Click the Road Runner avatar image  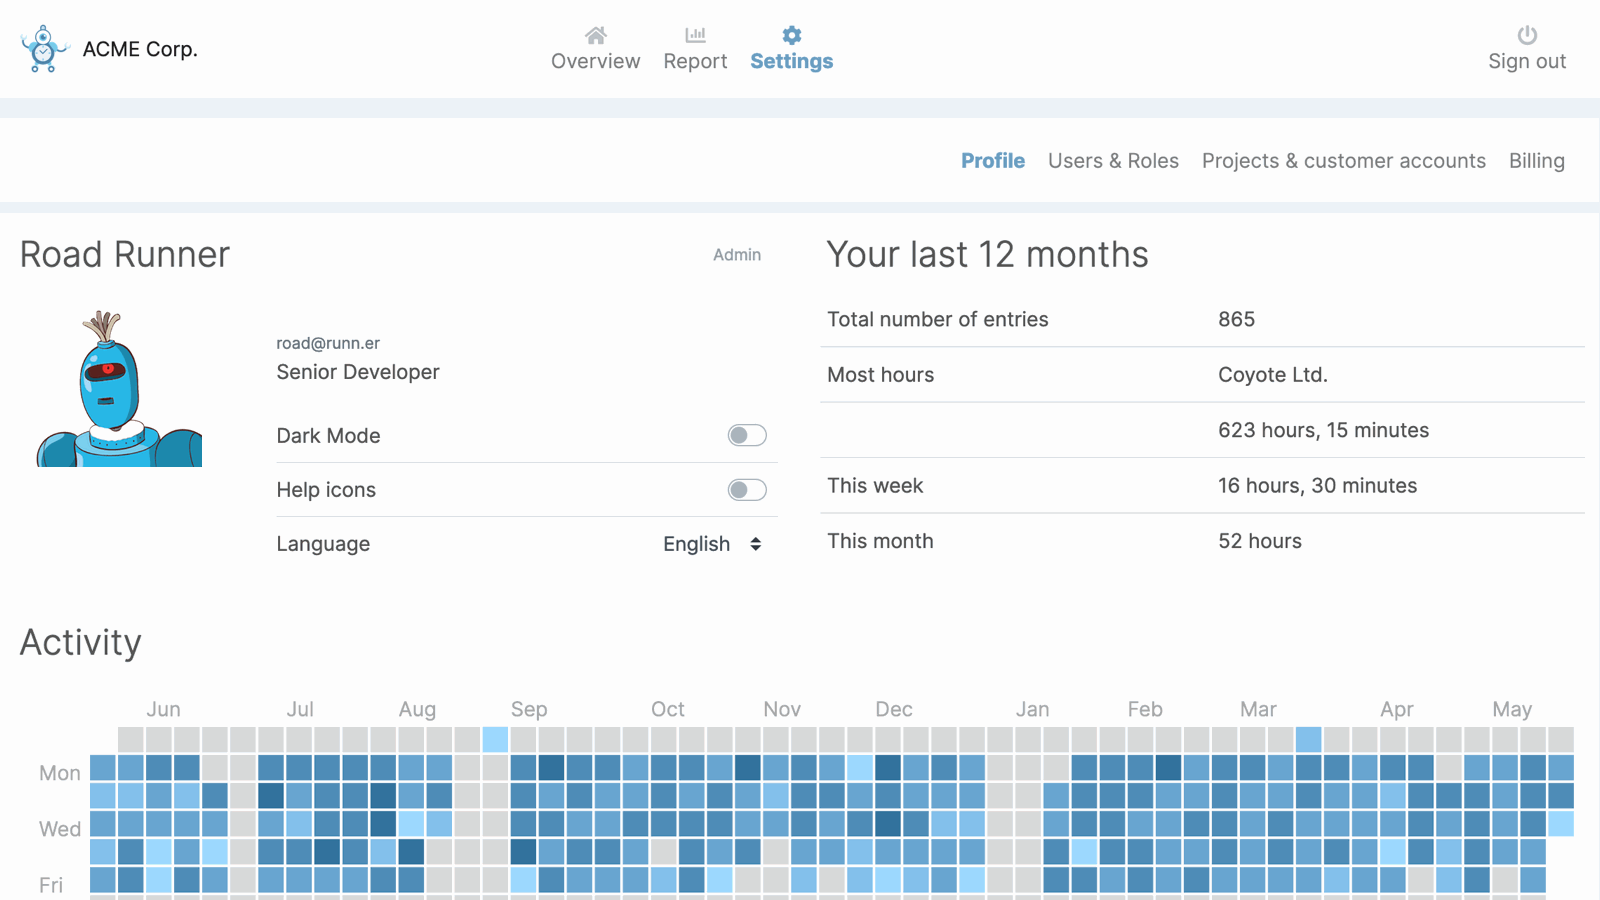click(x=119, y=388)
